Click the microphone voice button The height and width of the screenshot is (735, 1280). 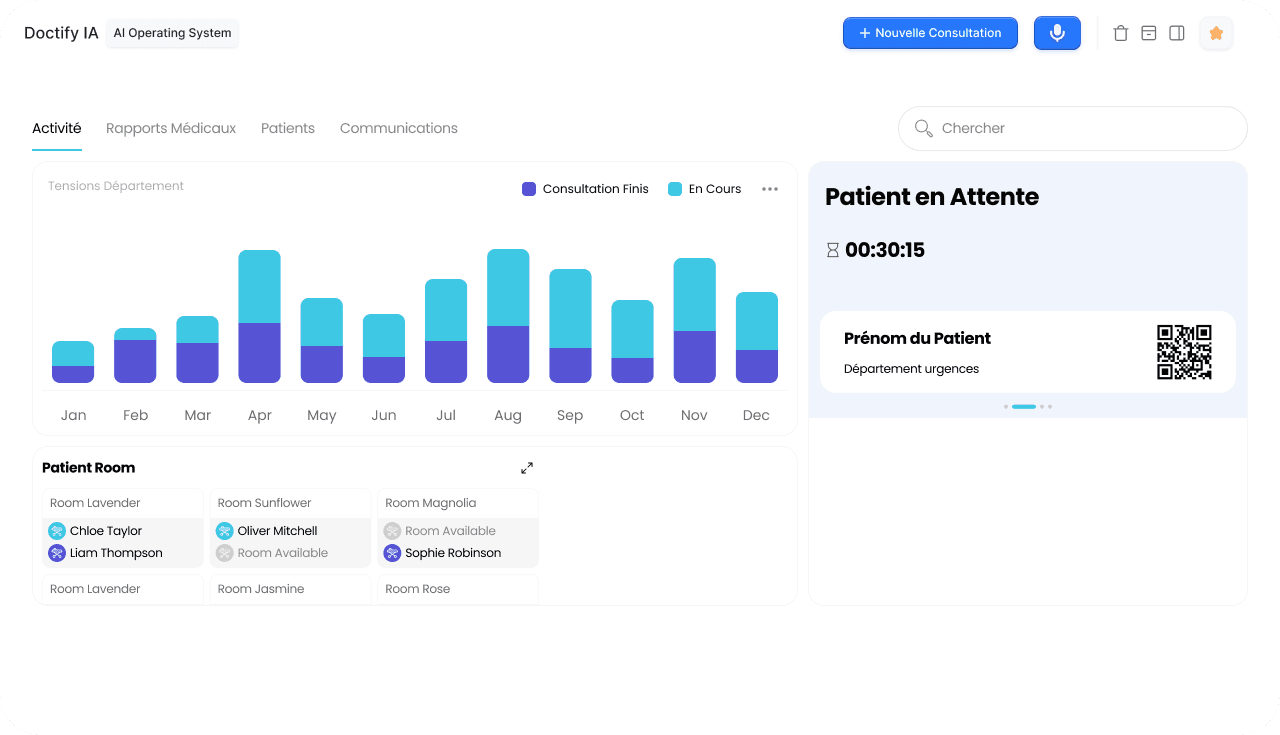coord(1057,33)
